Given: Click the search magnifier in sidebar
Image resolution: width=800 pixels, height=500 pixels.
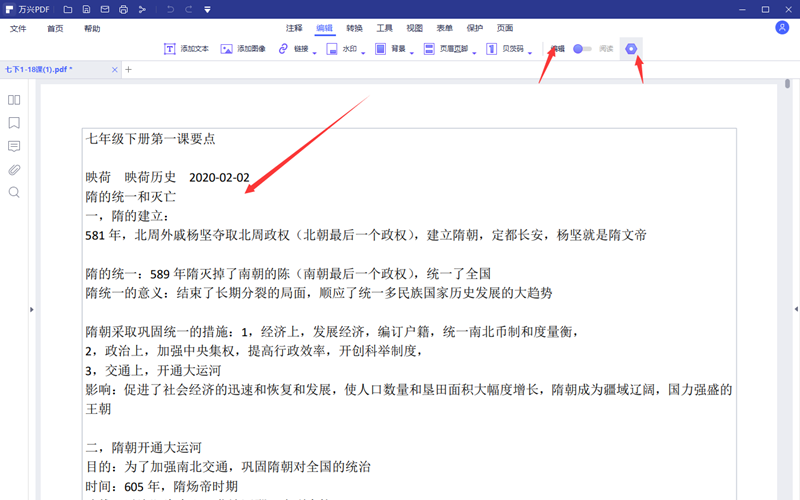Looking at the screenshot, I should click(14, 192).
